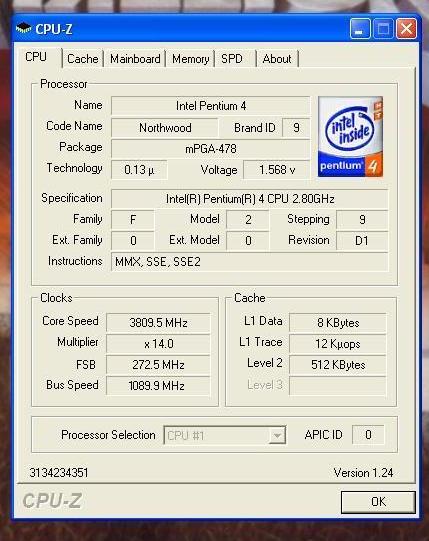Click the Specification field with 2.80GHz

pyautogui.click(x=250, y=199)
